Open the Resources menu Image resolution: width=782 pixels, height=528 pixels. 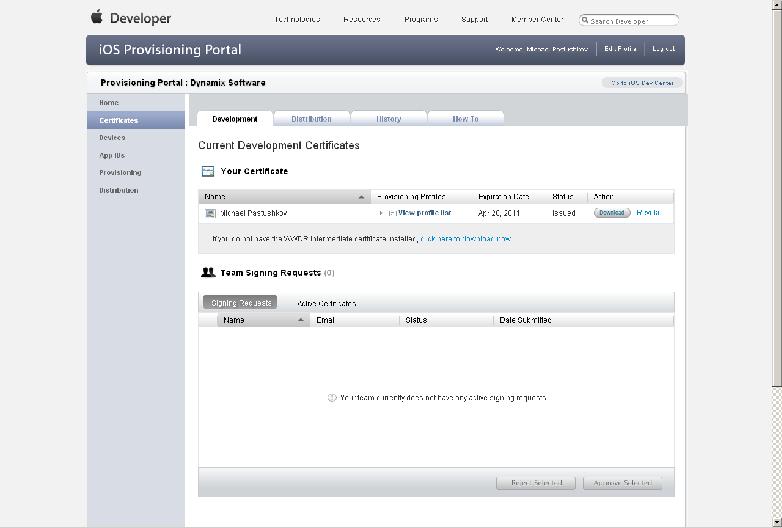pyautogui.click(x=362, y=19)
